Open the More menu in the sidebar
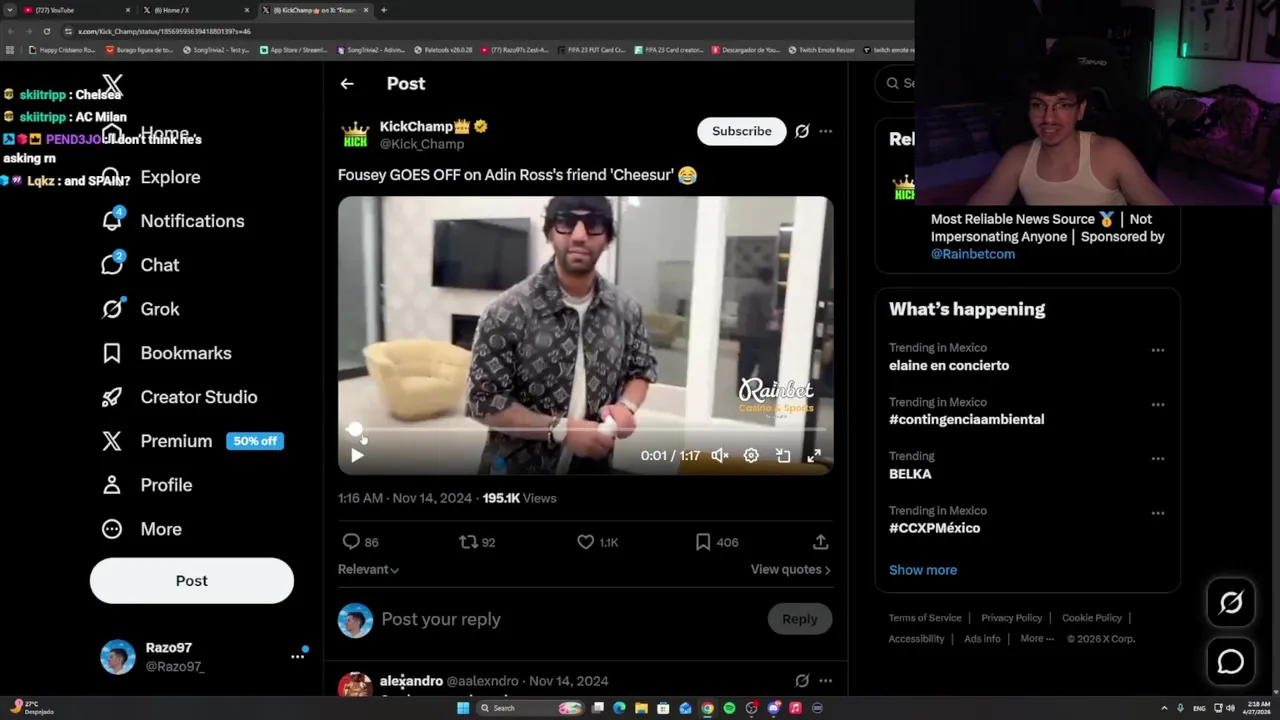The image size is (1280, 720). point(142,529)
